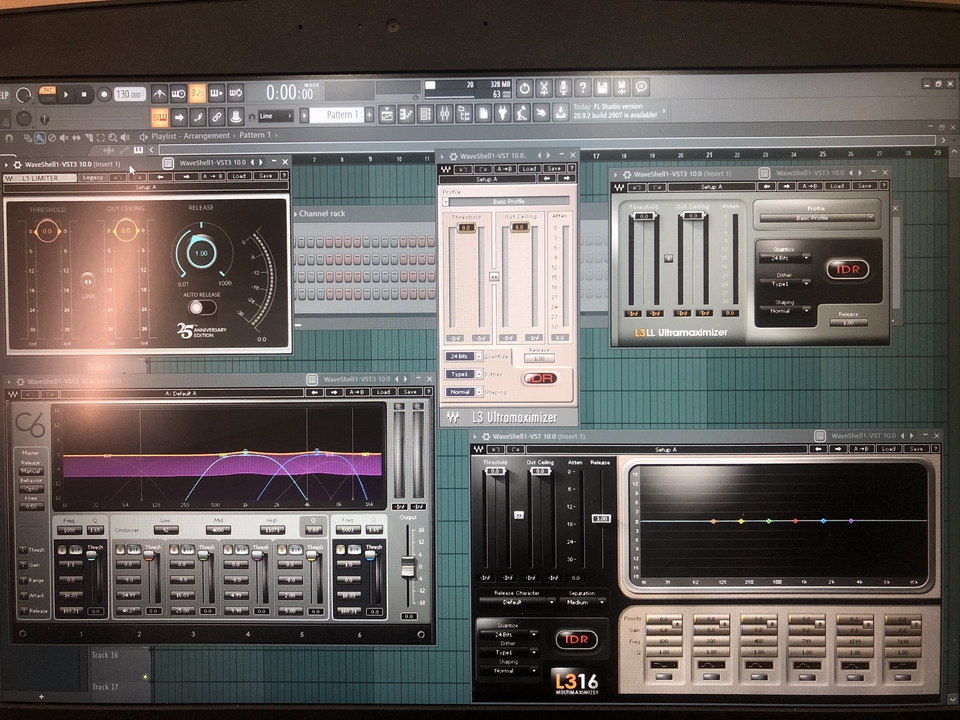Toggle the IDR button in L3LL Ultramaximizer
The width and height of the screenshot is (960, 720).
[848, 269]
